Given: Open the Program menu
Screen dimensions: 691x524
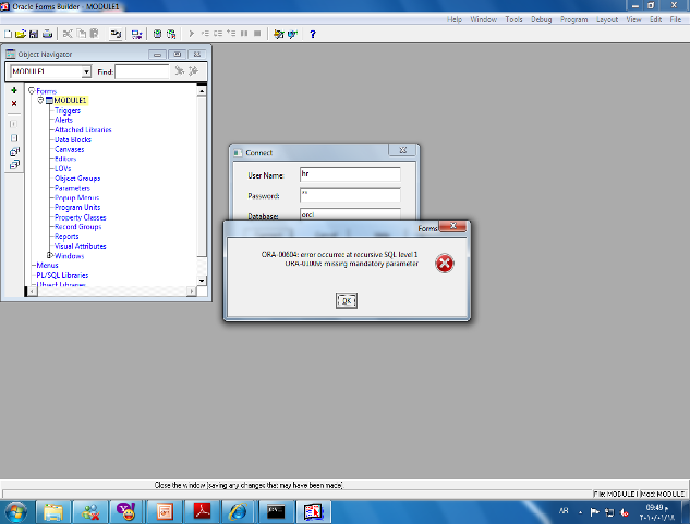Looking at the screenshot, I should tap(574, 19).
